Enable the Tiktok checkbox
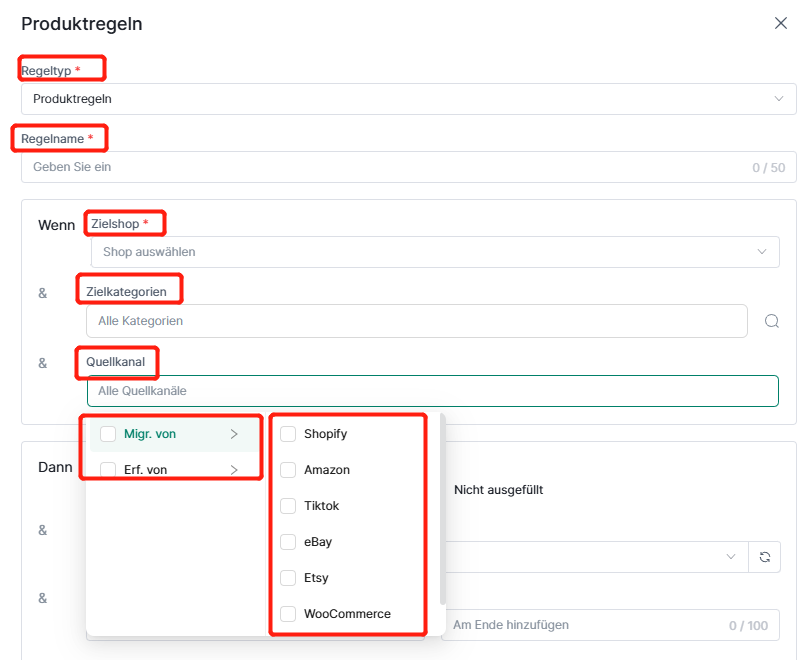The width and height of the screenshot is (804, 660). point(288,506)
